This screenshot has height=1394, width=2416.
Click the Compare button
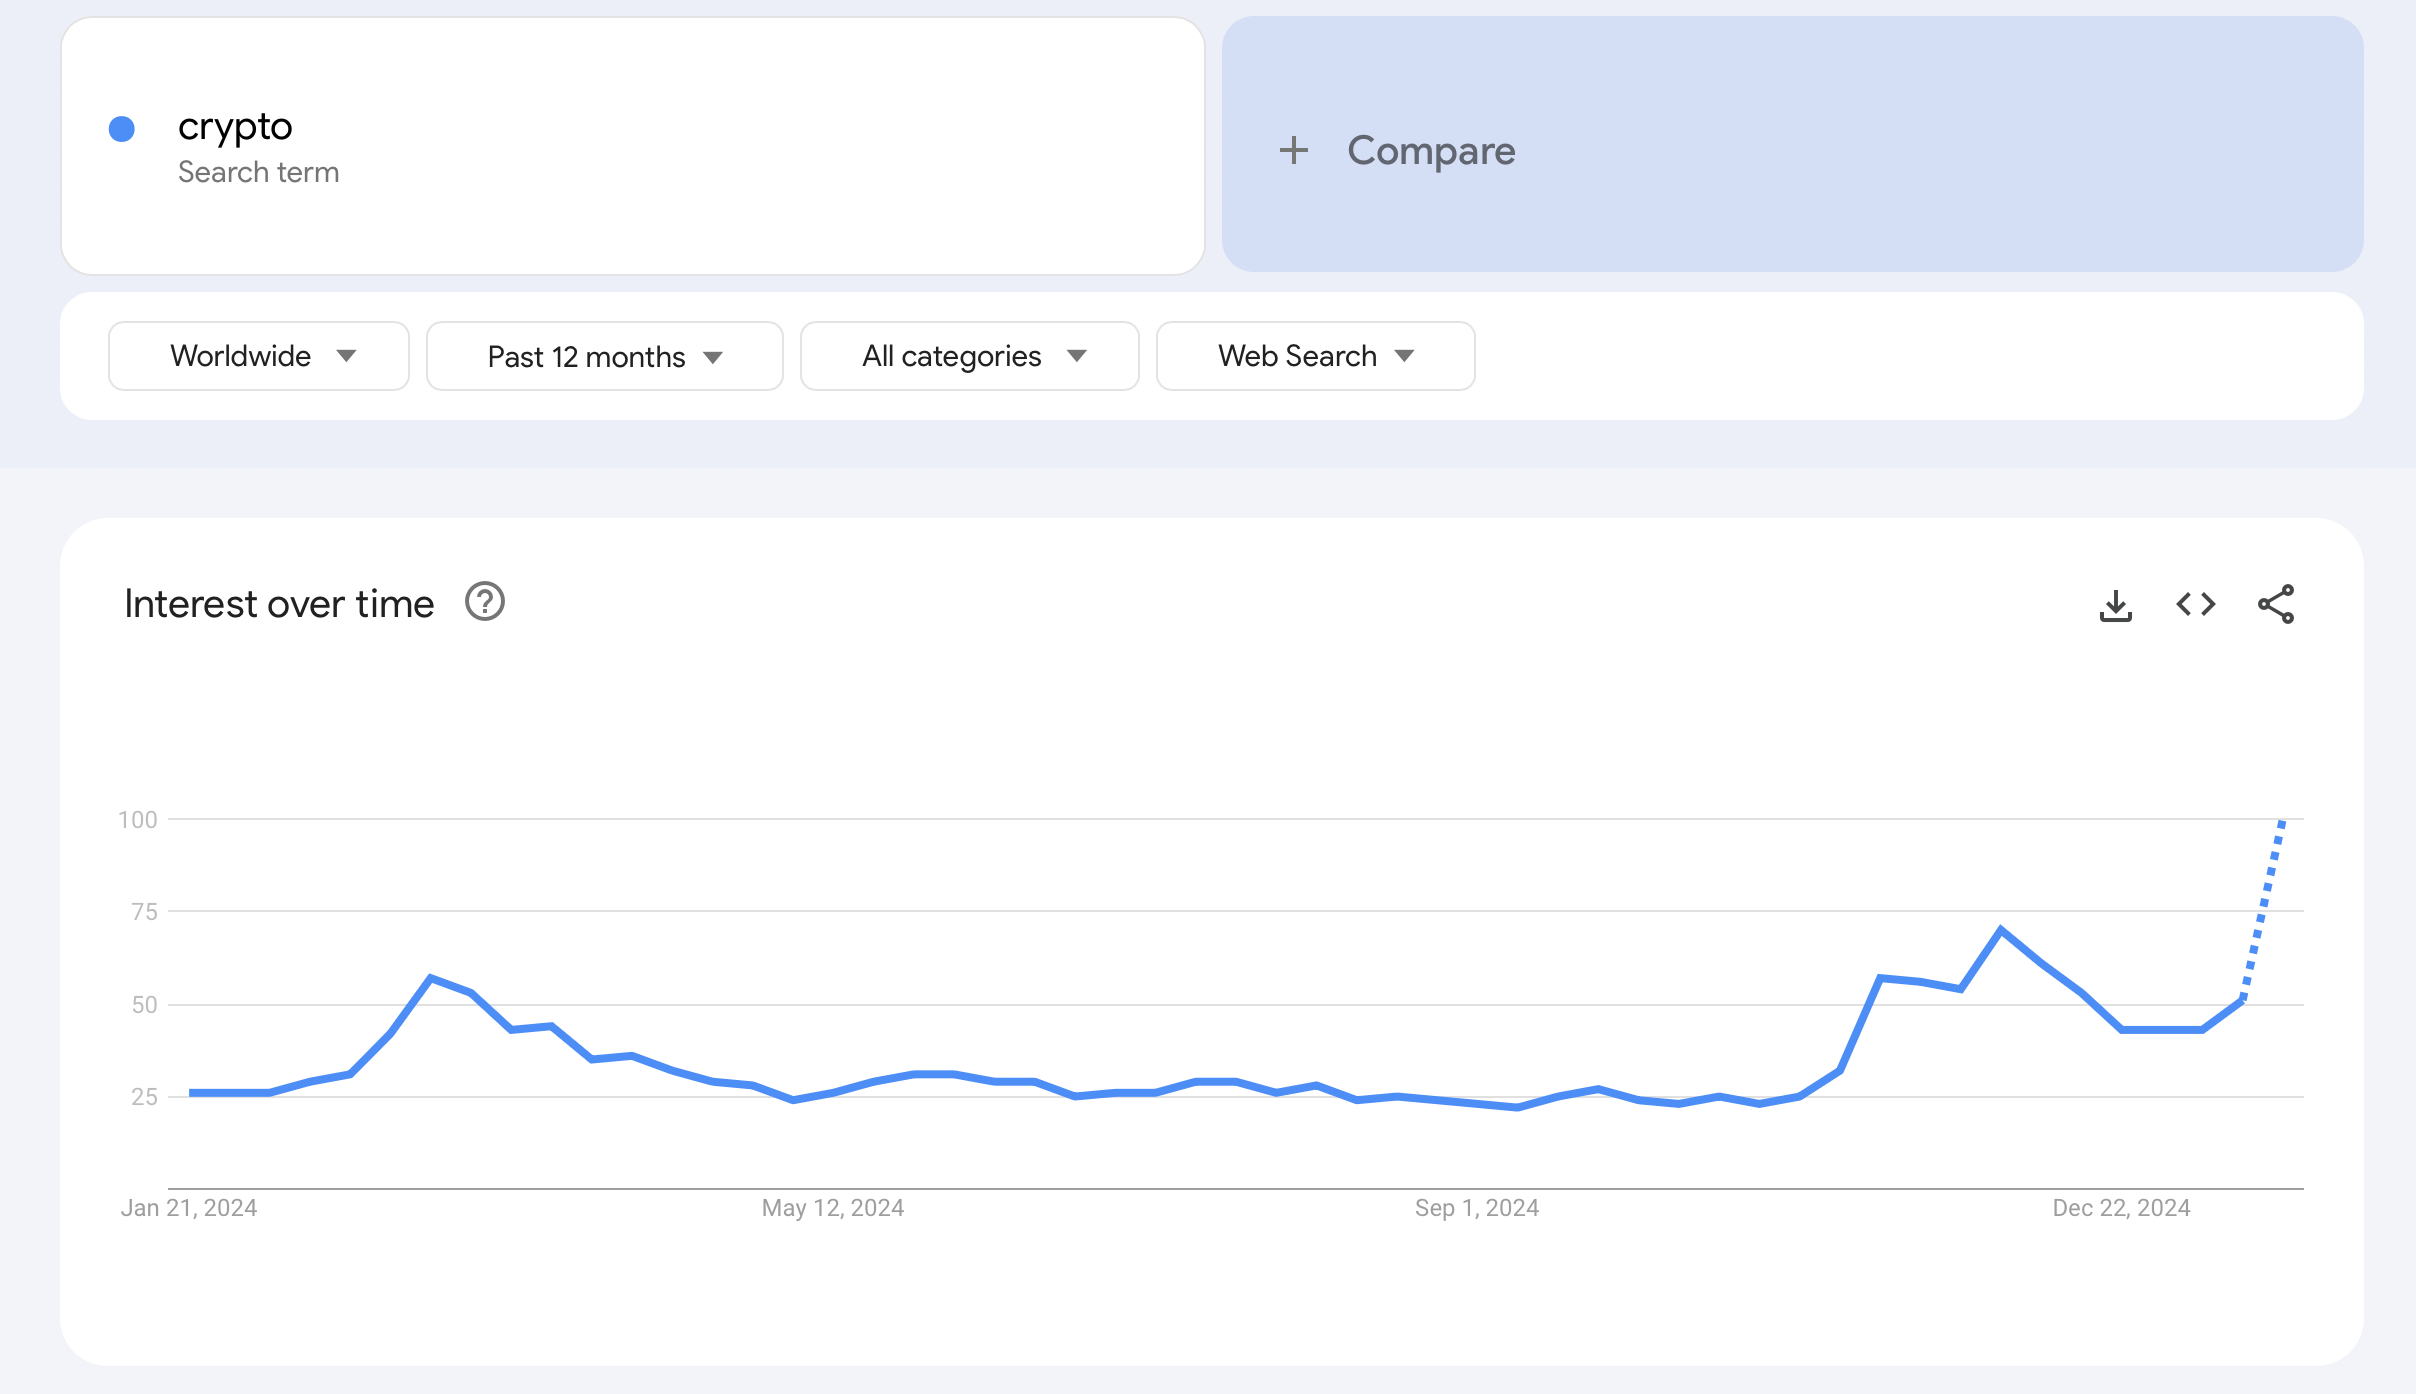(1430, 151)
